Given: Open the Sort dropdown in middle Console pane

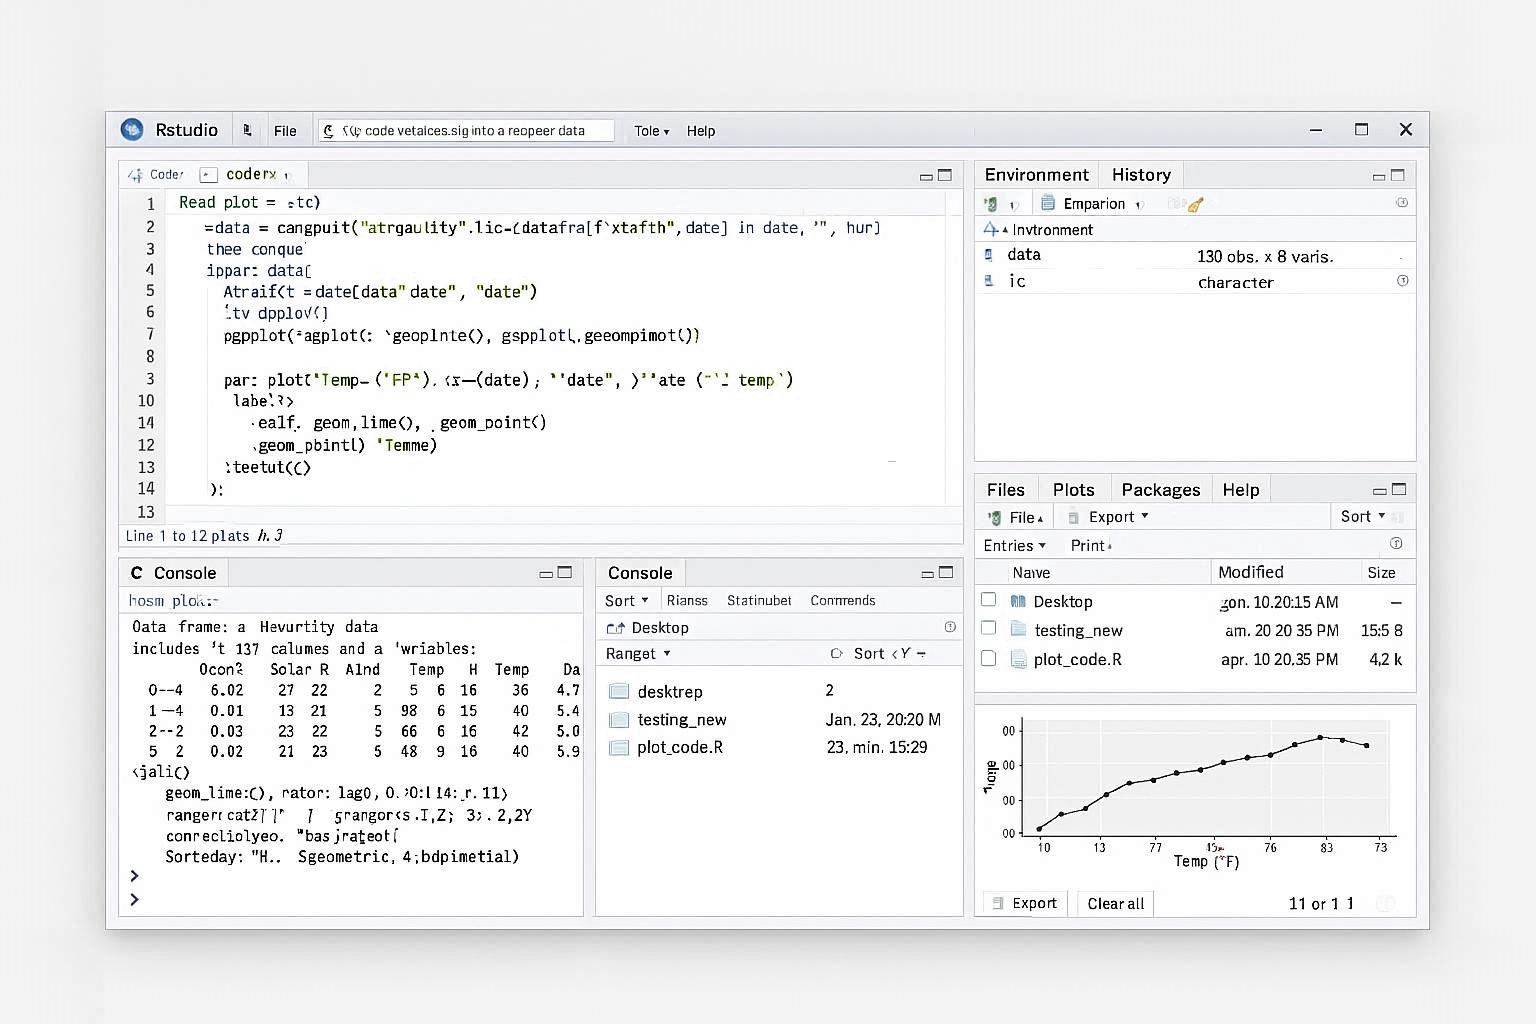Looking at the screenshot, I should (627, 601).
